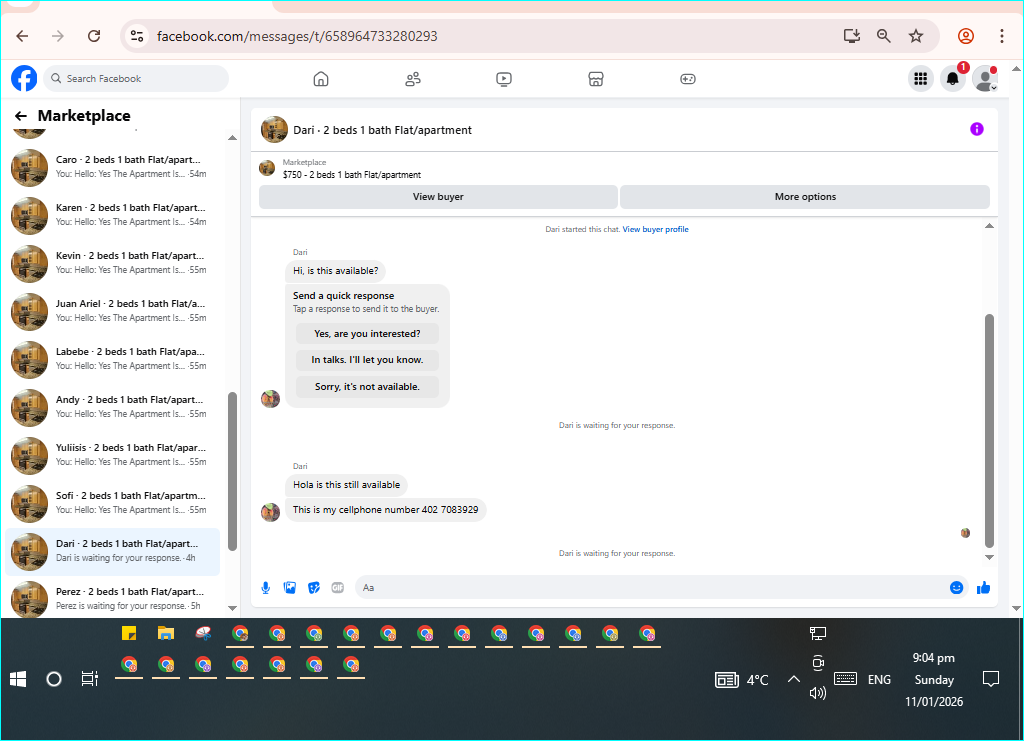The height and width of the screenshot is (741, 1024).
Task: Click the conversation list scrollbar thumb
Action: coord(232,471)
